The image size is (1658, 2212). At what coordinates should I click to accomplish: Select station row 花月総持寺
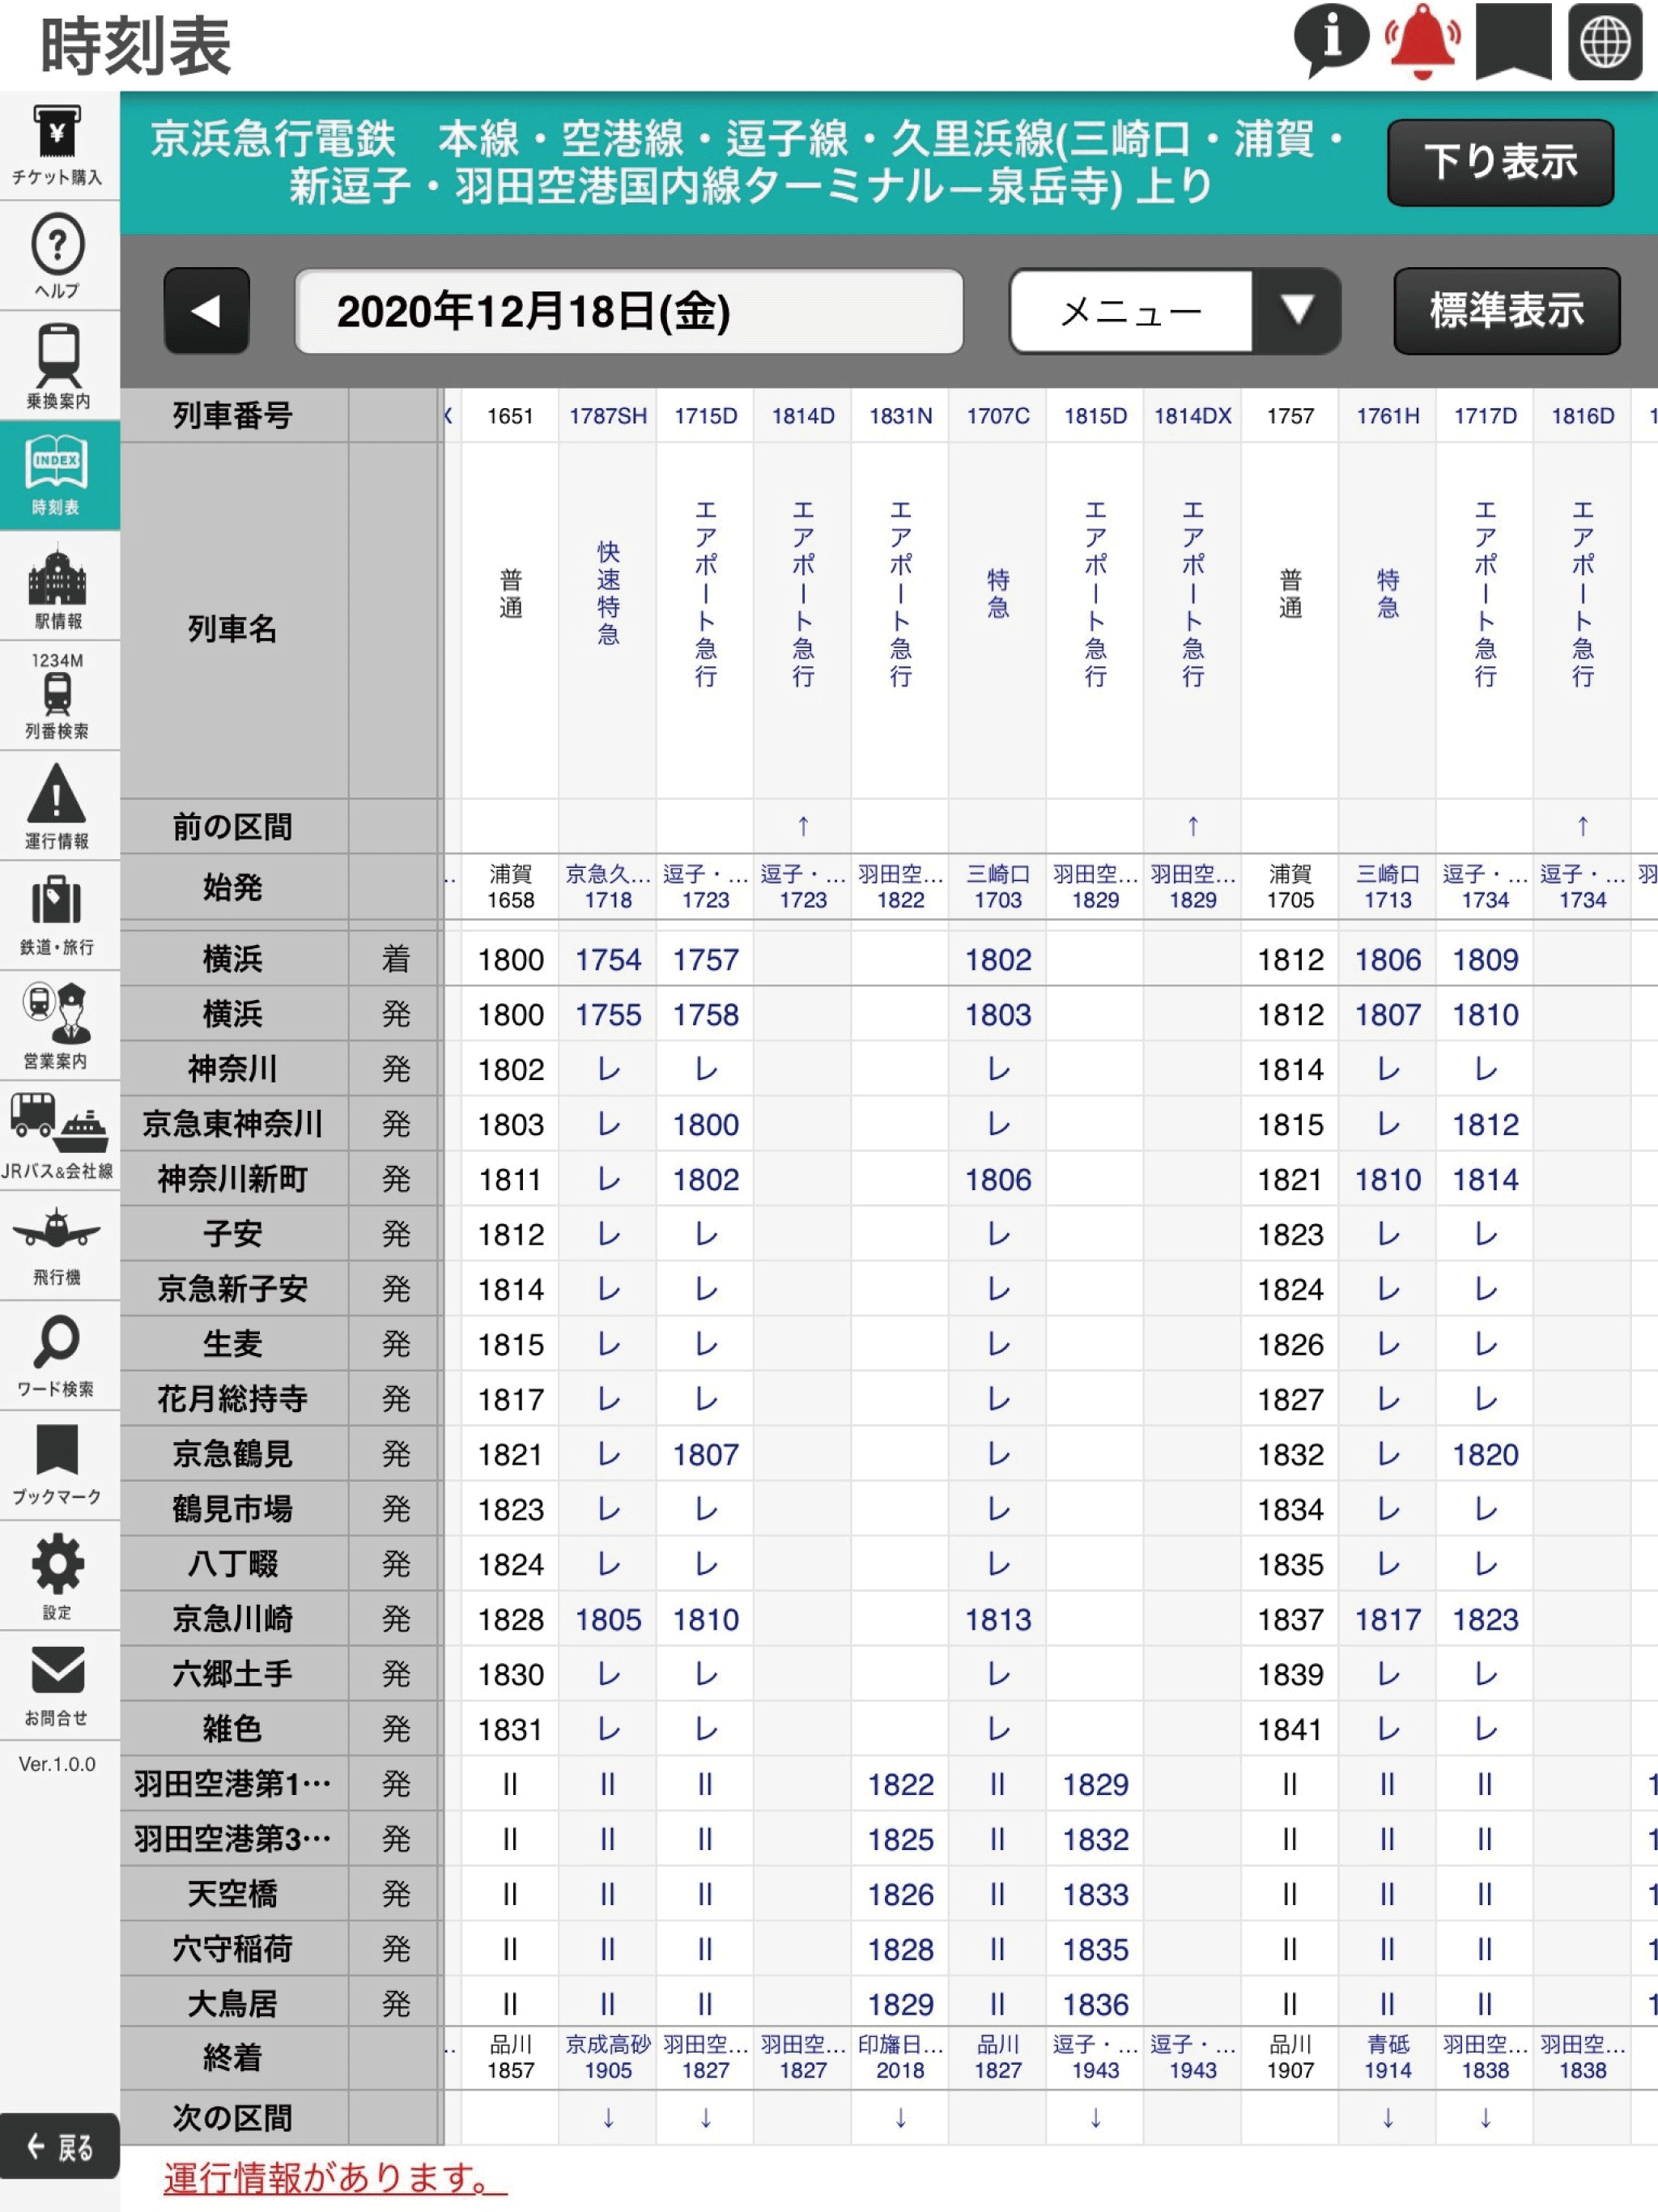click(232, 1399)
